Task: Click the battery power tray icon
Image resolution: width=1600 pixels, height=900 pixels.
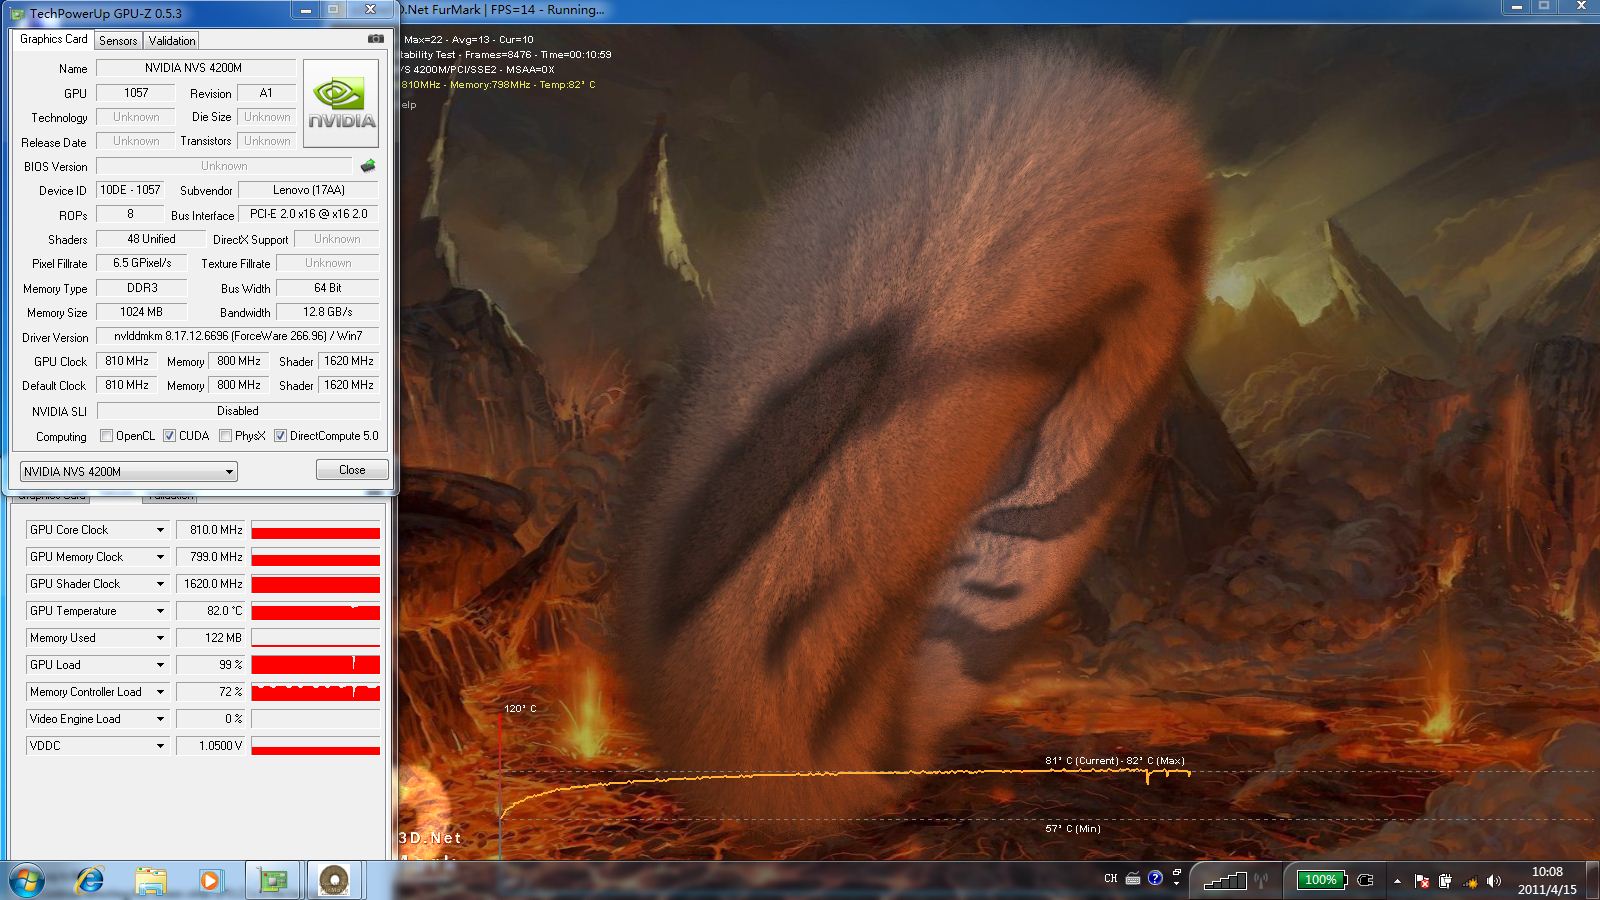Action: pos(1445,881)
